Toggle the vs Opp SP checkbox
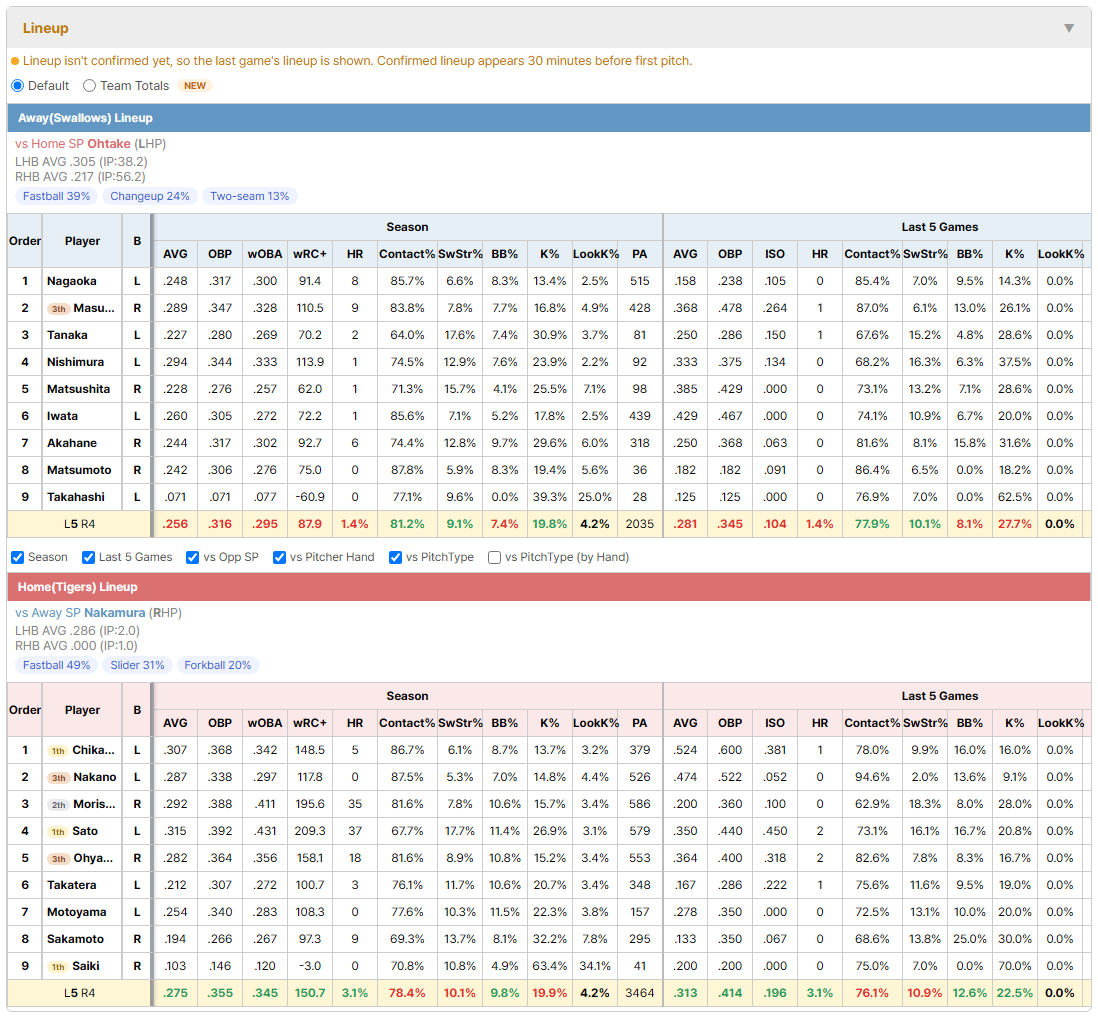Screen dimensions: 1098x1018 click(193, 557)
